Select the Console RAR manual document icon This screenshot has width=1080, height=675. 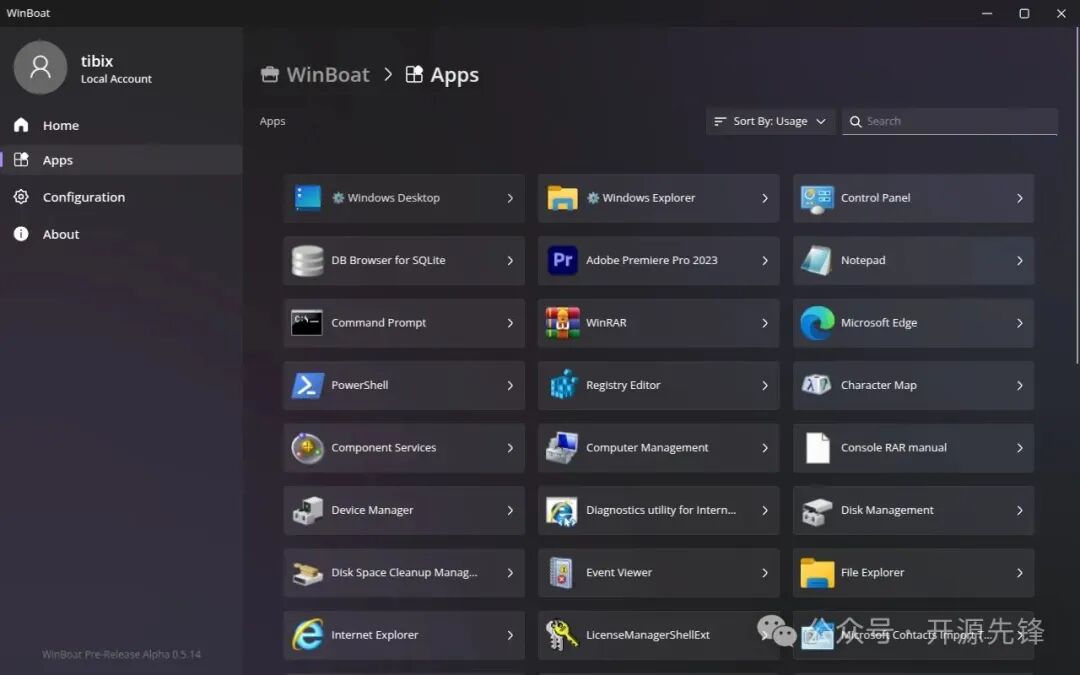pos(818,448)
